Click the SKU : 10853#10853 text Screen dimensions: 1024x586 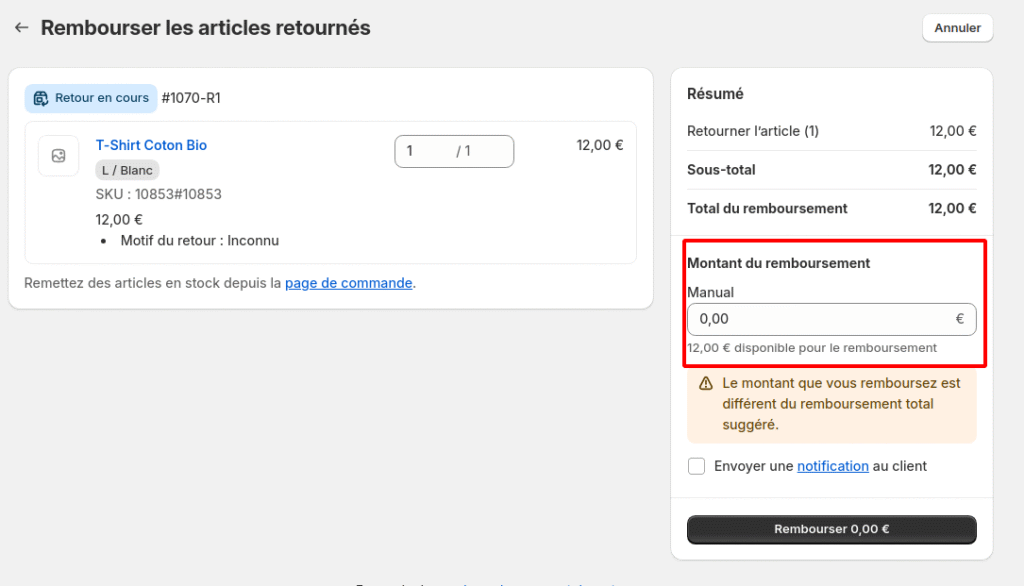coord(158,194)
